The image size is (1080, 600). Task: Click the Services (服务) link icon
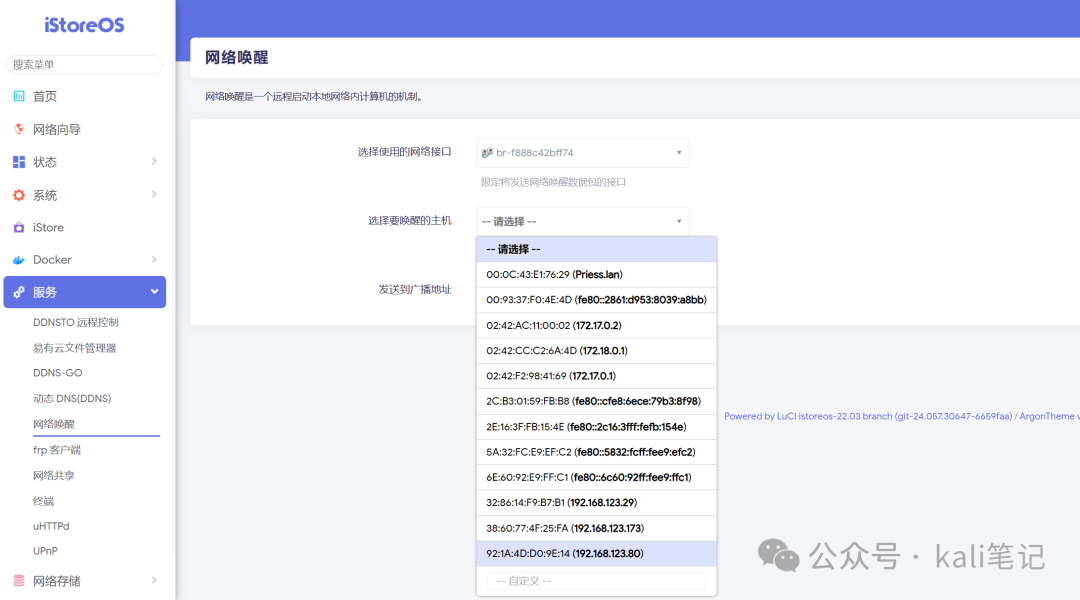click(18, 292)
